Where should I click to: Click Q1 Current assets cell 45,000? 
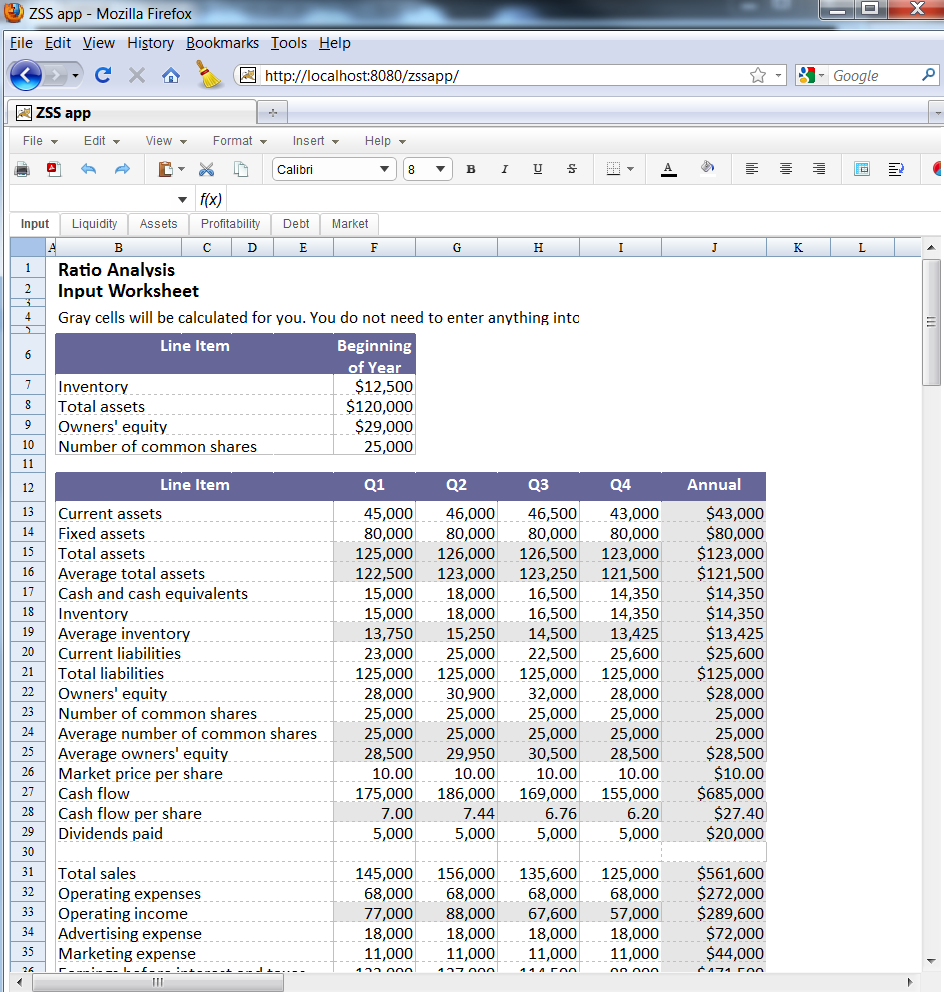[x=374, y=512]
